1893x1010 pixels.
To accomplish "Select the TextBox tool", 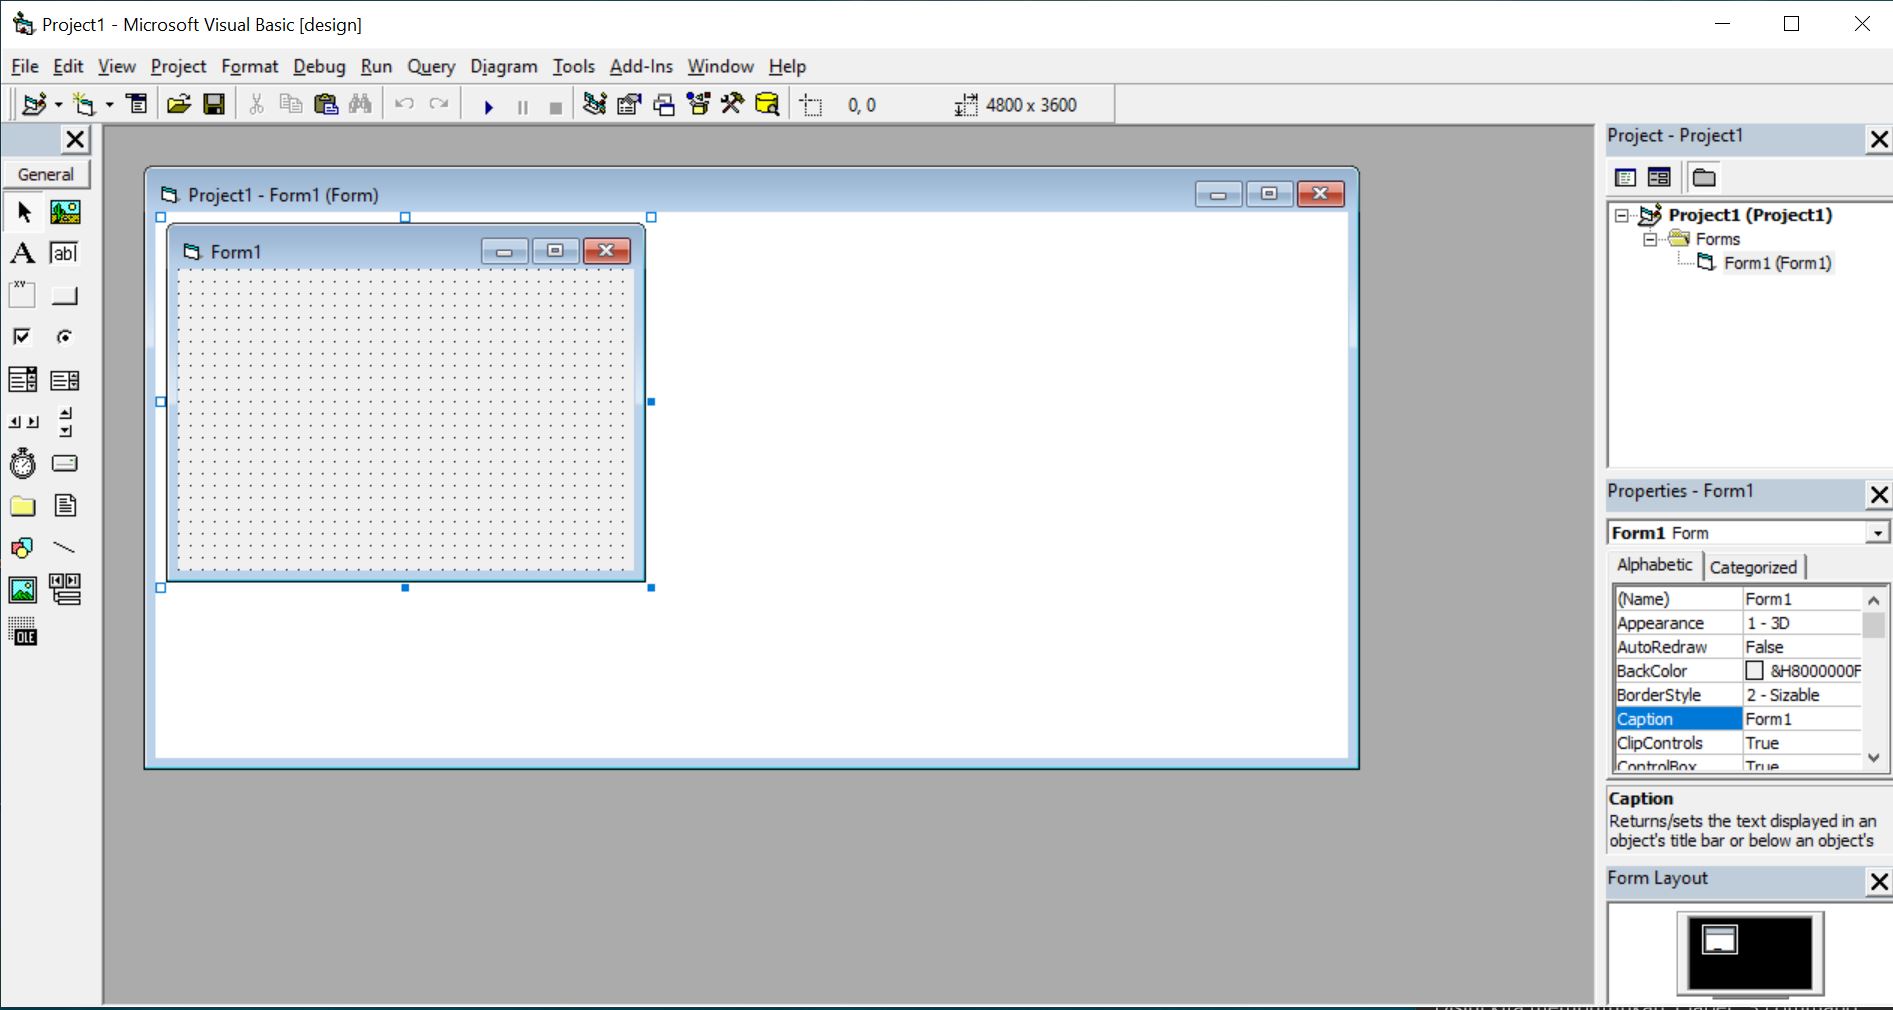I will (x=65, y=253).
